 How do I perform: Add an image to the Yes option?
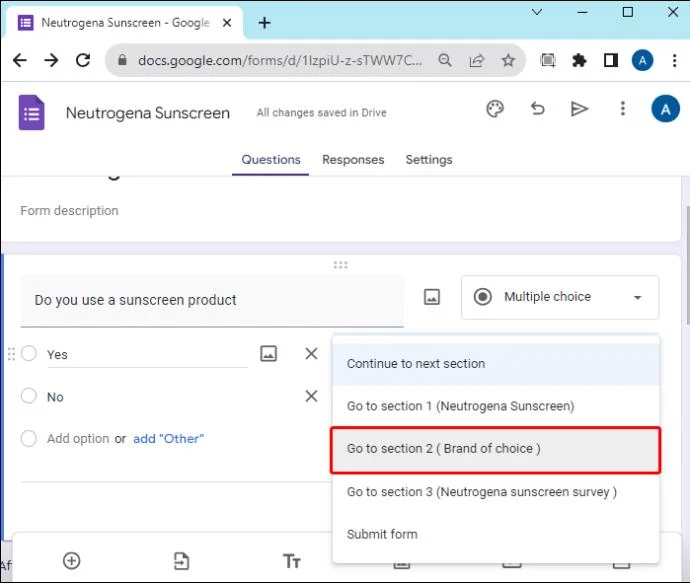click(x=268, y=353)
